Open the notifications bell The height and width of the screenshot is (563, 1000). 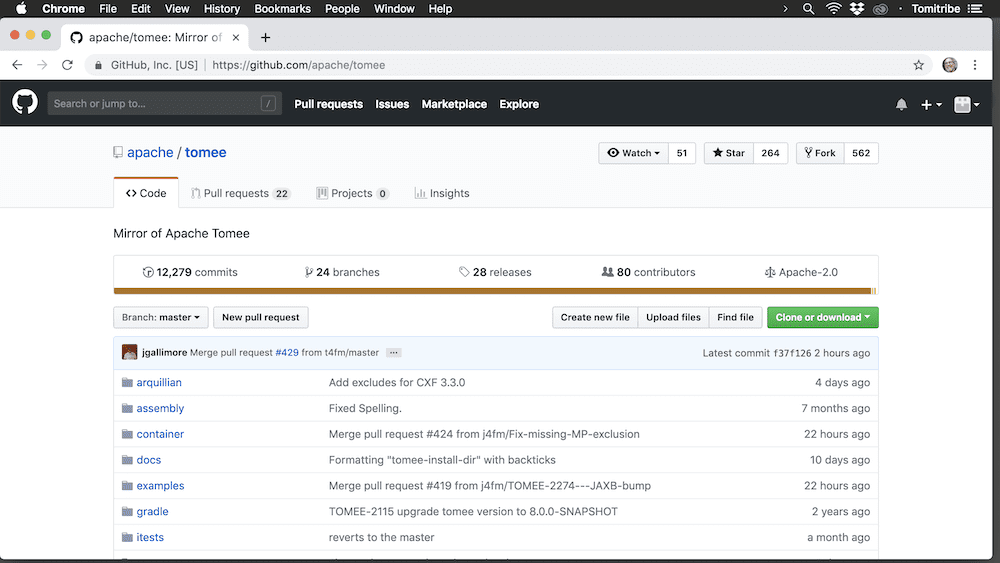tap(901, 104)
